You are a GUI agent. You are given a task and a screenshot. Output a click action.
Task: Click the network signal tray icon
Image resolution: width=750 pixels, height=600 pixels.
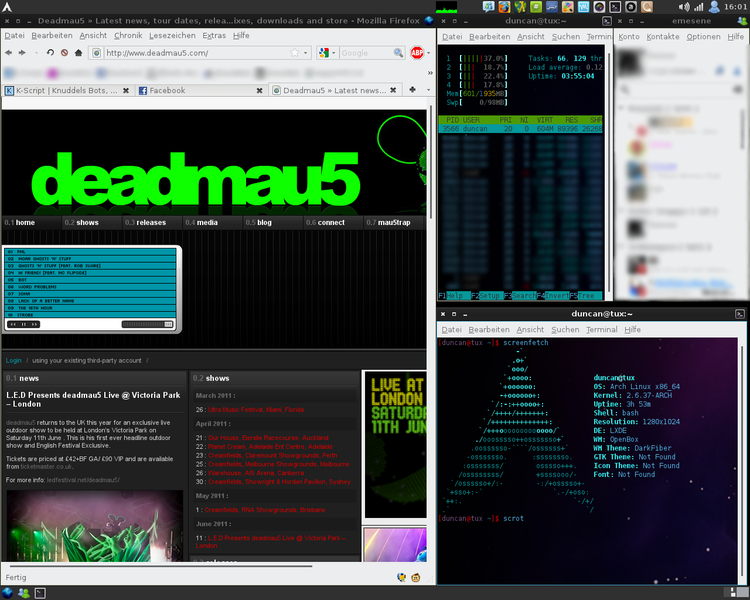tap(699, 7)
